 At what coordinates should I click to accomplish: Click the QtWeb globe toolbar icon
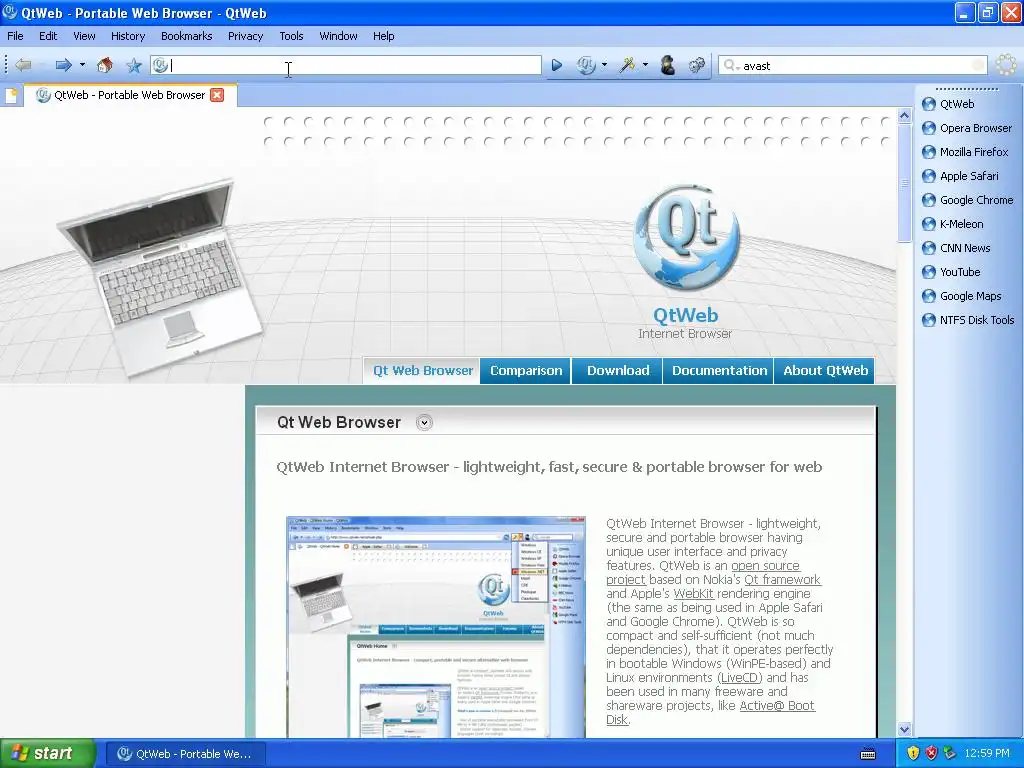coord(586,65)
